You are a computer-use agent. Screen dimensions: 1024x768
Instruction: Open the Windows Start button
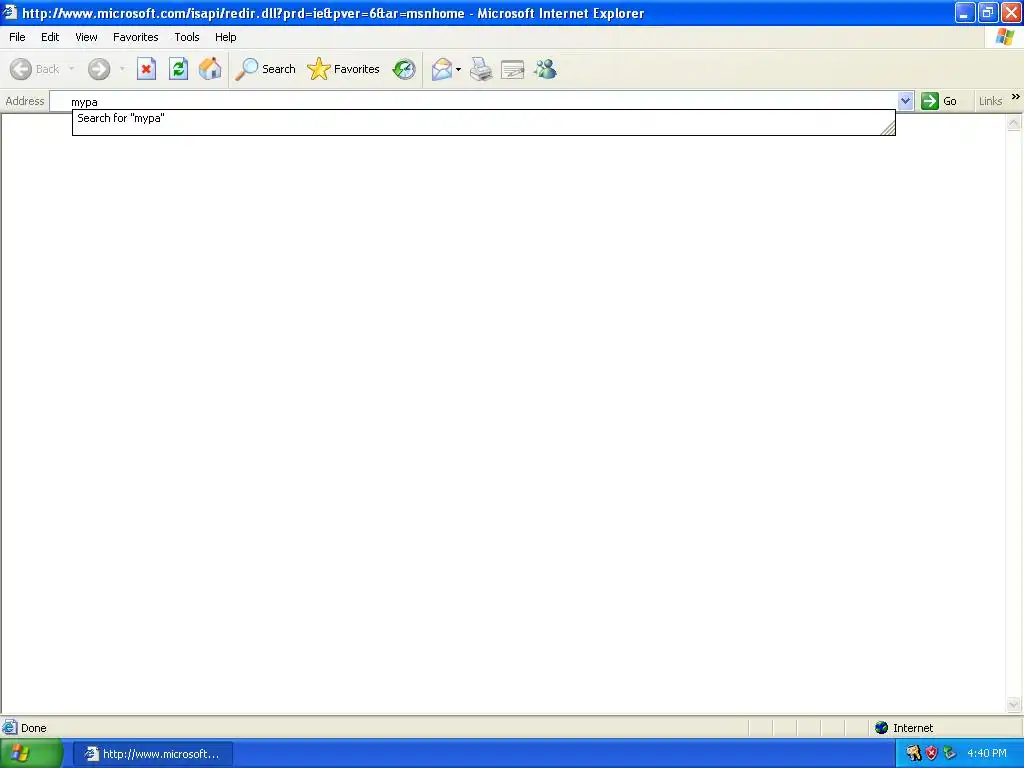(31, 754)
